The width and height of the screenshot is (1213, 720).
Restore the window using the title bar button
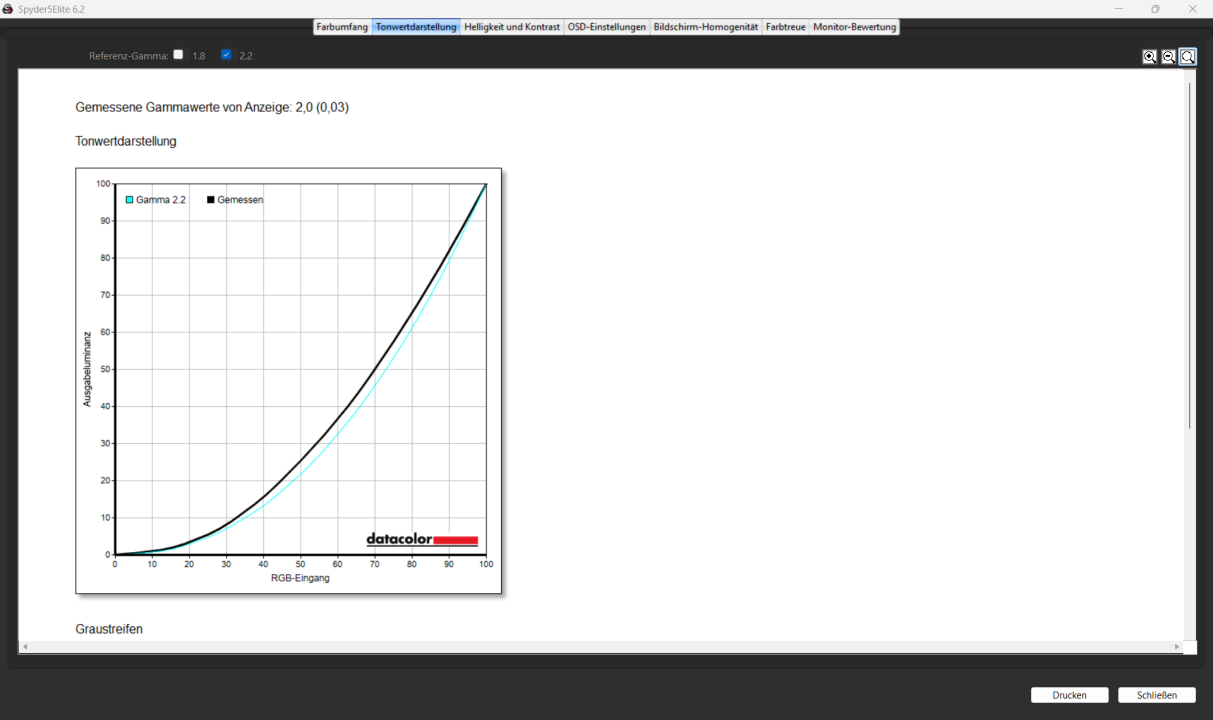click(x=1155, y=9)
